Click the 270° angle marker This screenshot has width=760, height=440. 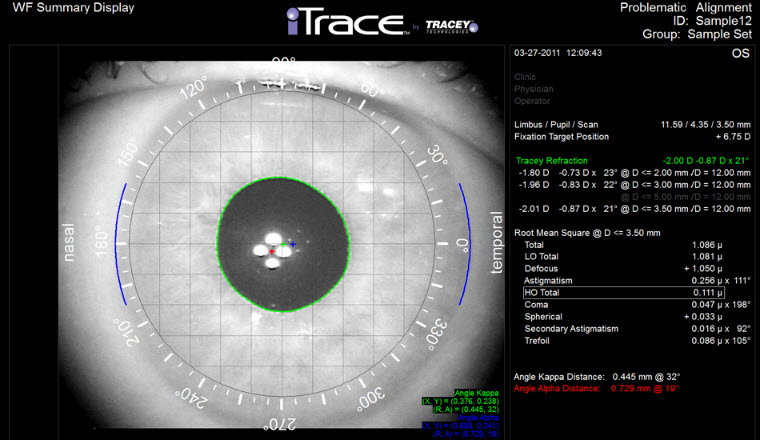[x=279, y=425]
